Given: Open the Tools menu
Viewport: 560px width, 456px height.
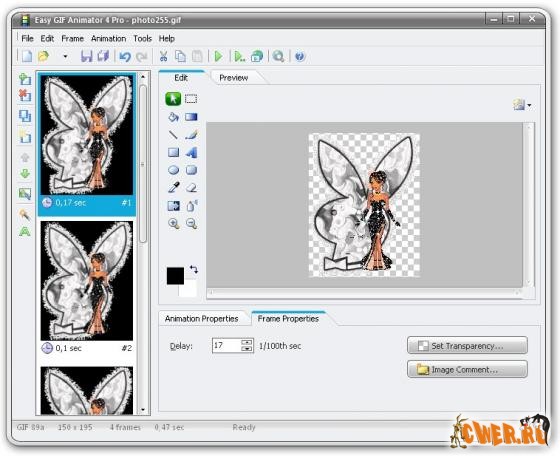Looking at the screenshot, I should [142, 38].
